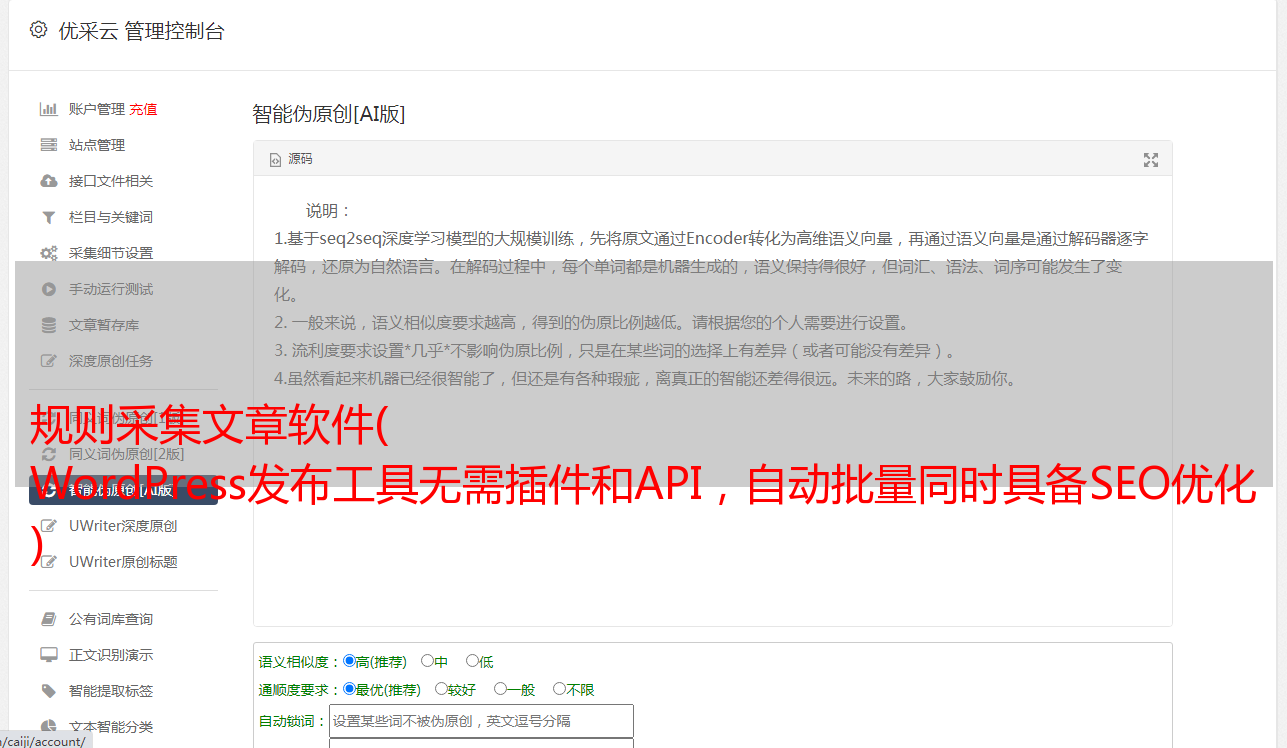Toggle 源码 source view in editor
This screenshot has width=1287, height=748.
(x=291, y=159)
